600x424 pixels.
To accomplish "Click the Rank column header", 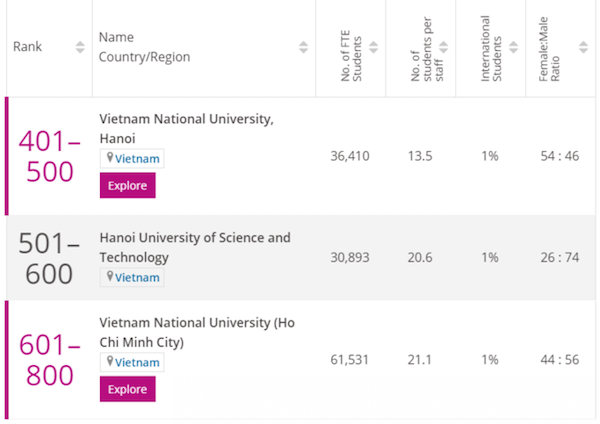I will [27, 47].
